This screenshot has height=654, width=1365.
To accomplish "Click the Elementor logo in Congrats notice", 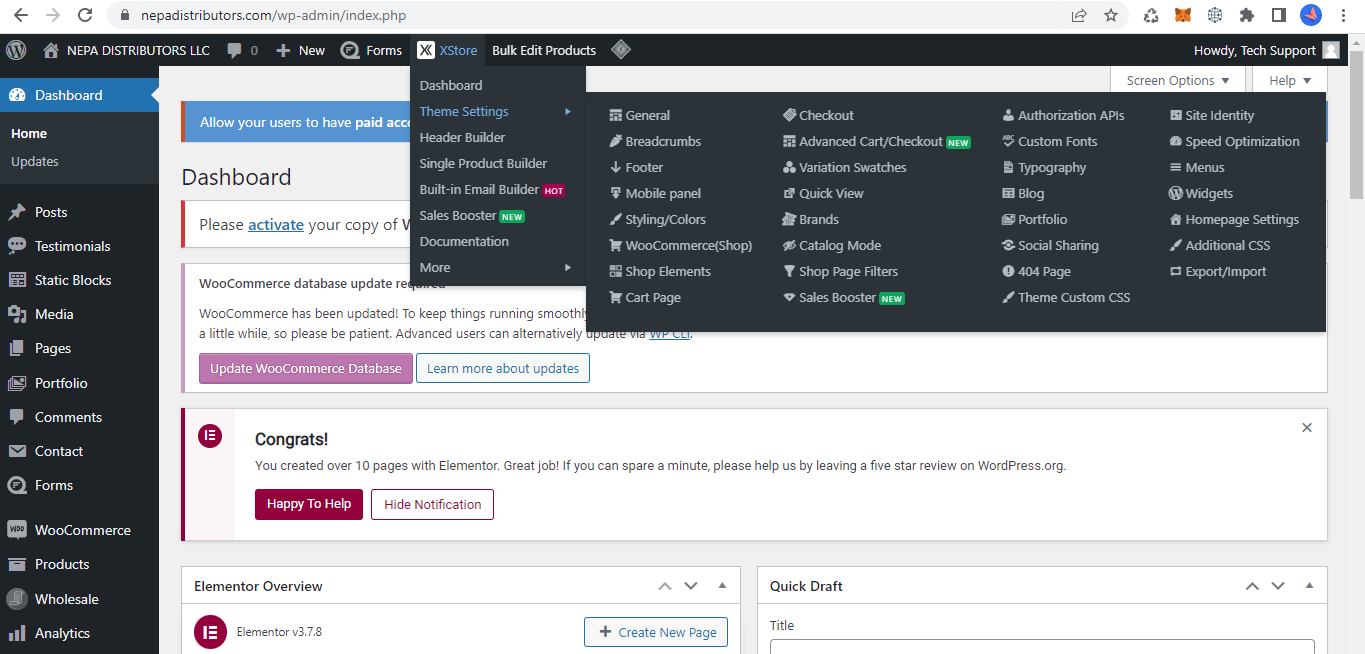I will 210,436.
